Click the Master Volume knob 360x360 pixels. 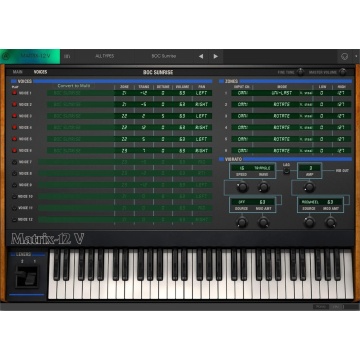(x=342, y=72)
